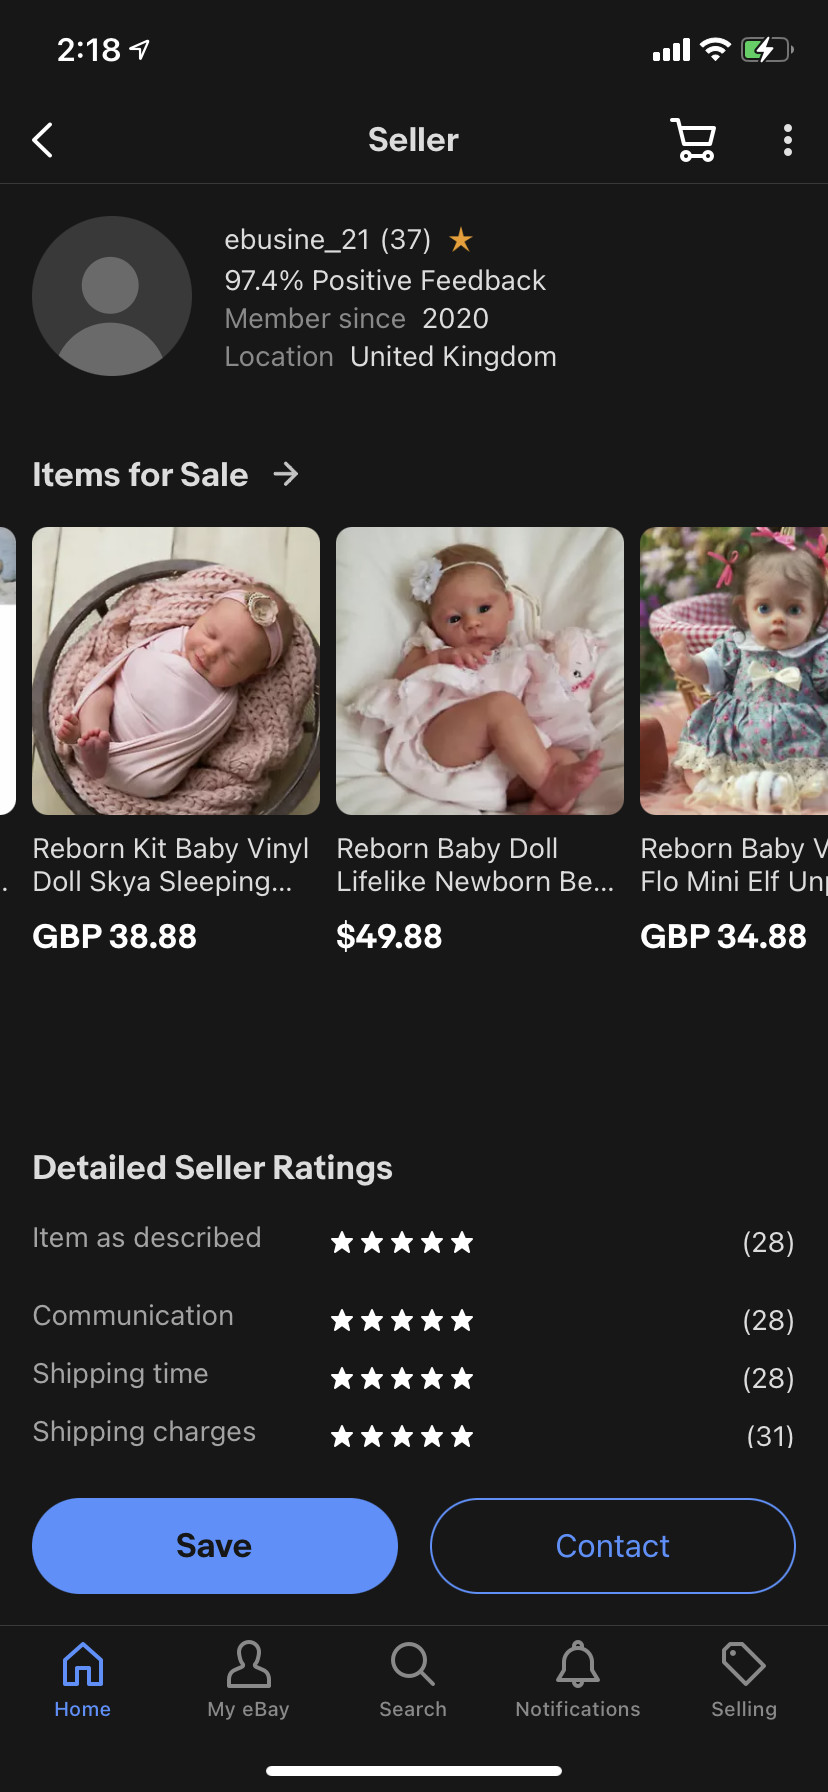Open the Lifelike Newborn doll thumbnail
The height and width of the screenshot is (1792, 828).
pyautogui.click(x=480, y=670)
